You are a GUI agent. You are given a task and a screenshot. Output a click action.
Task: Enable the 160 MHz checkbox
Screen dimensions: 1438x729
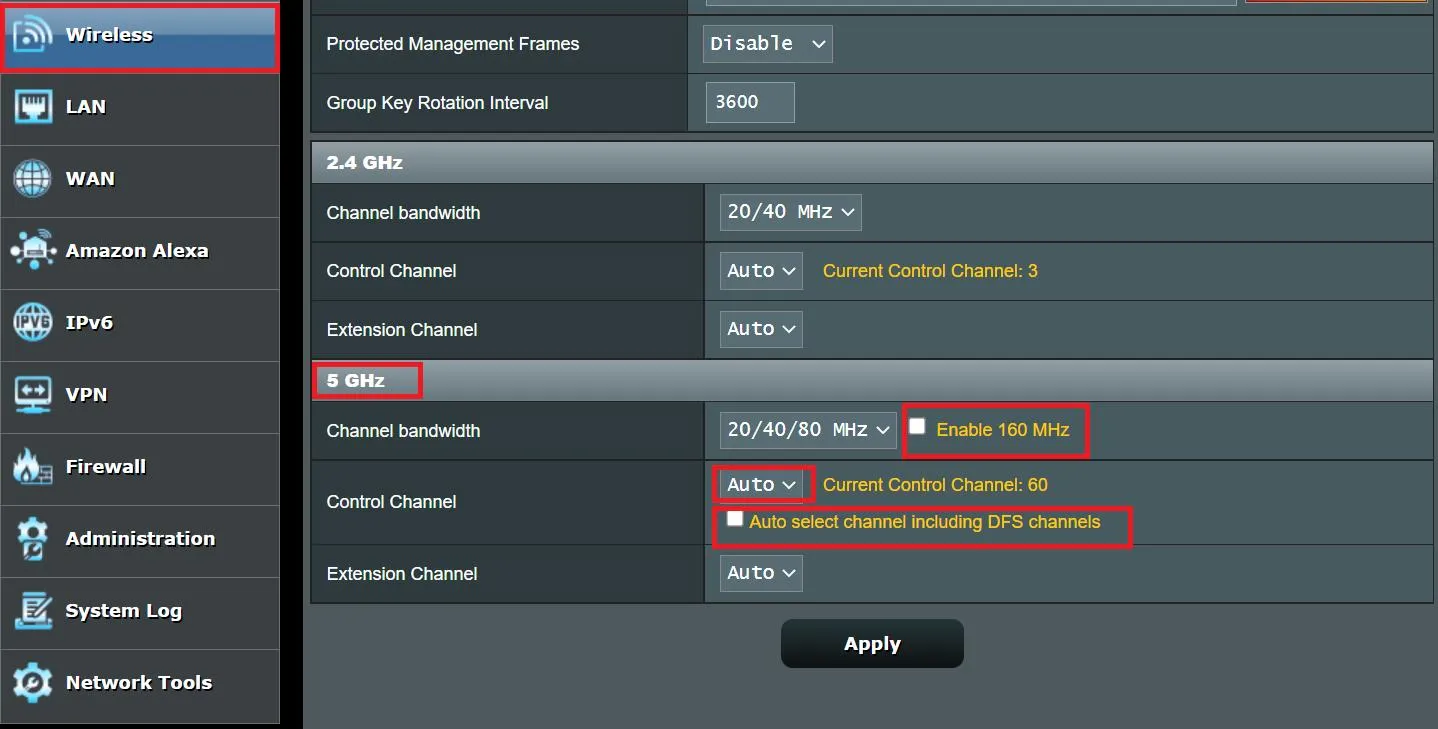click(x=917, y=427)
